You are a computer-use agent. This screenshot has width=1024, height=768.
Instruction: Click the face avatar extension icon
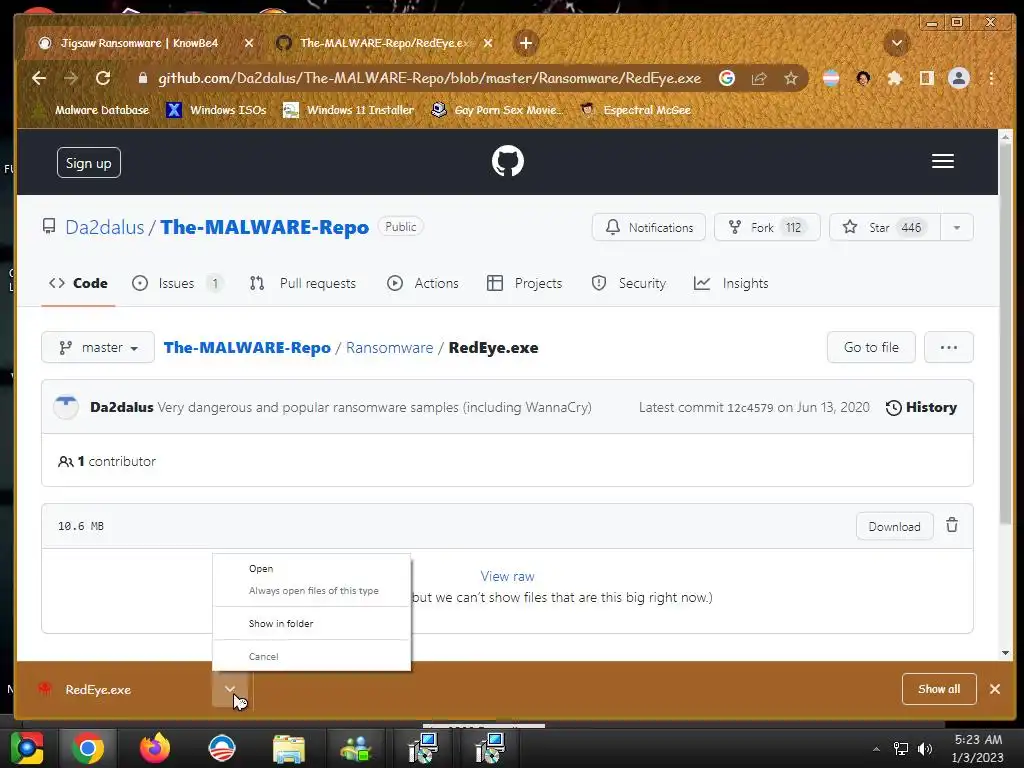[x=863, y=78]
